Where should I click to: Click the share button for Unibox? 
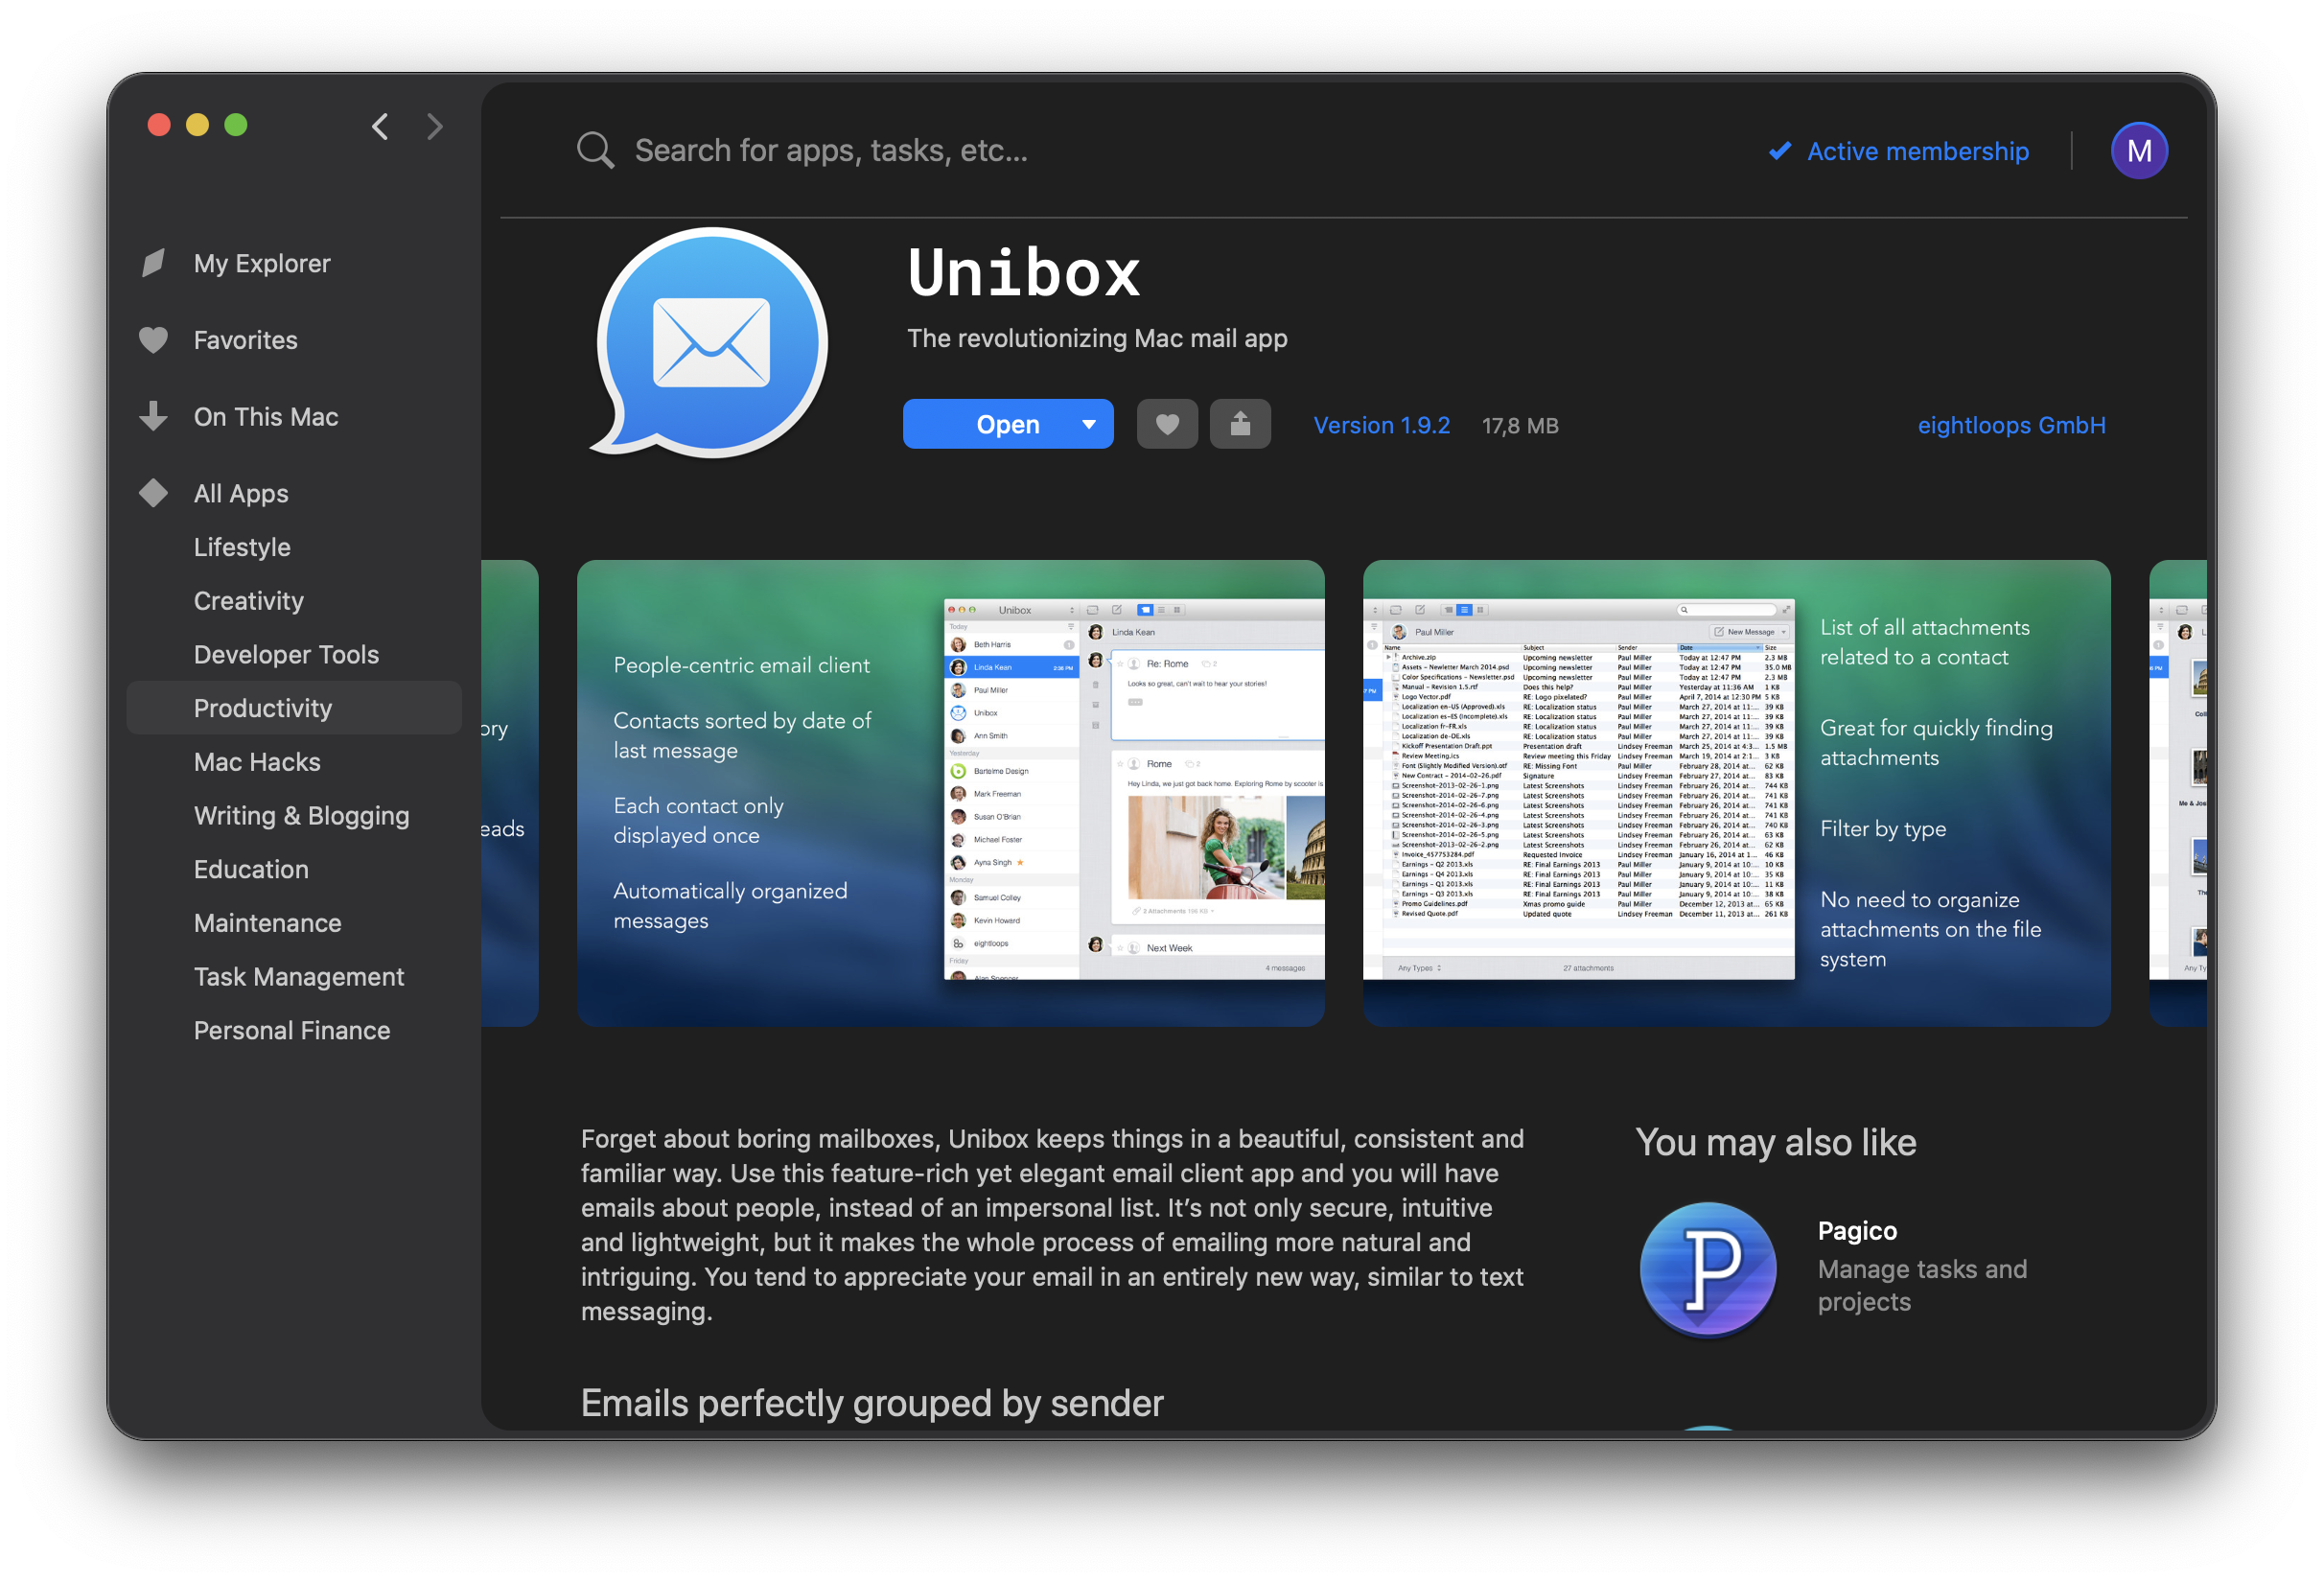tap(1240, 425)
